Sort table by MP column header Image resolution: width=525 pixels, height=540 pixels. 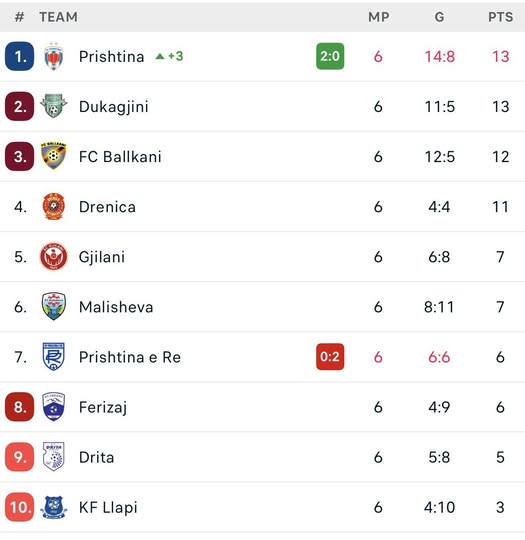[379, 17]
